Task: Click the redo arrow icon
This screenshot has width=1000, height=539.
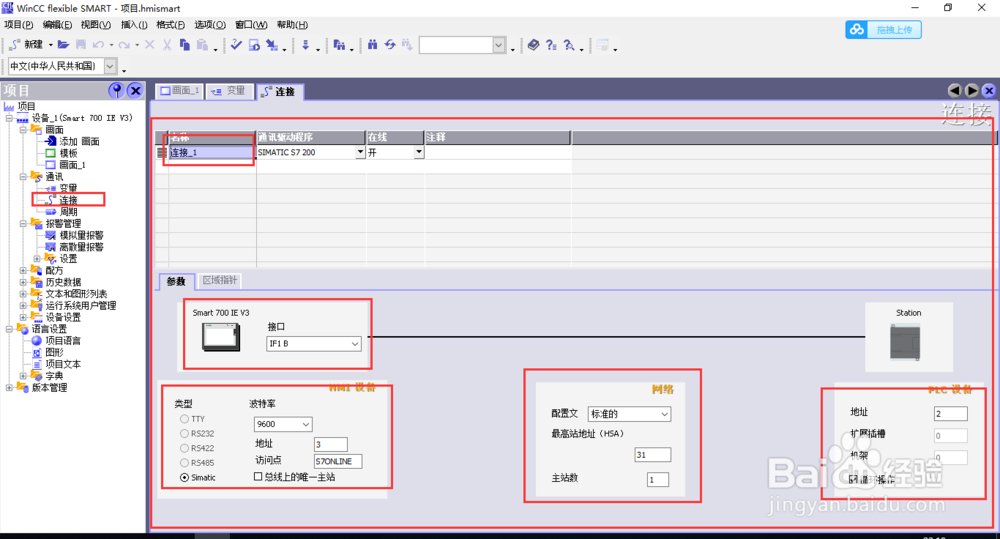Action: 124,45
